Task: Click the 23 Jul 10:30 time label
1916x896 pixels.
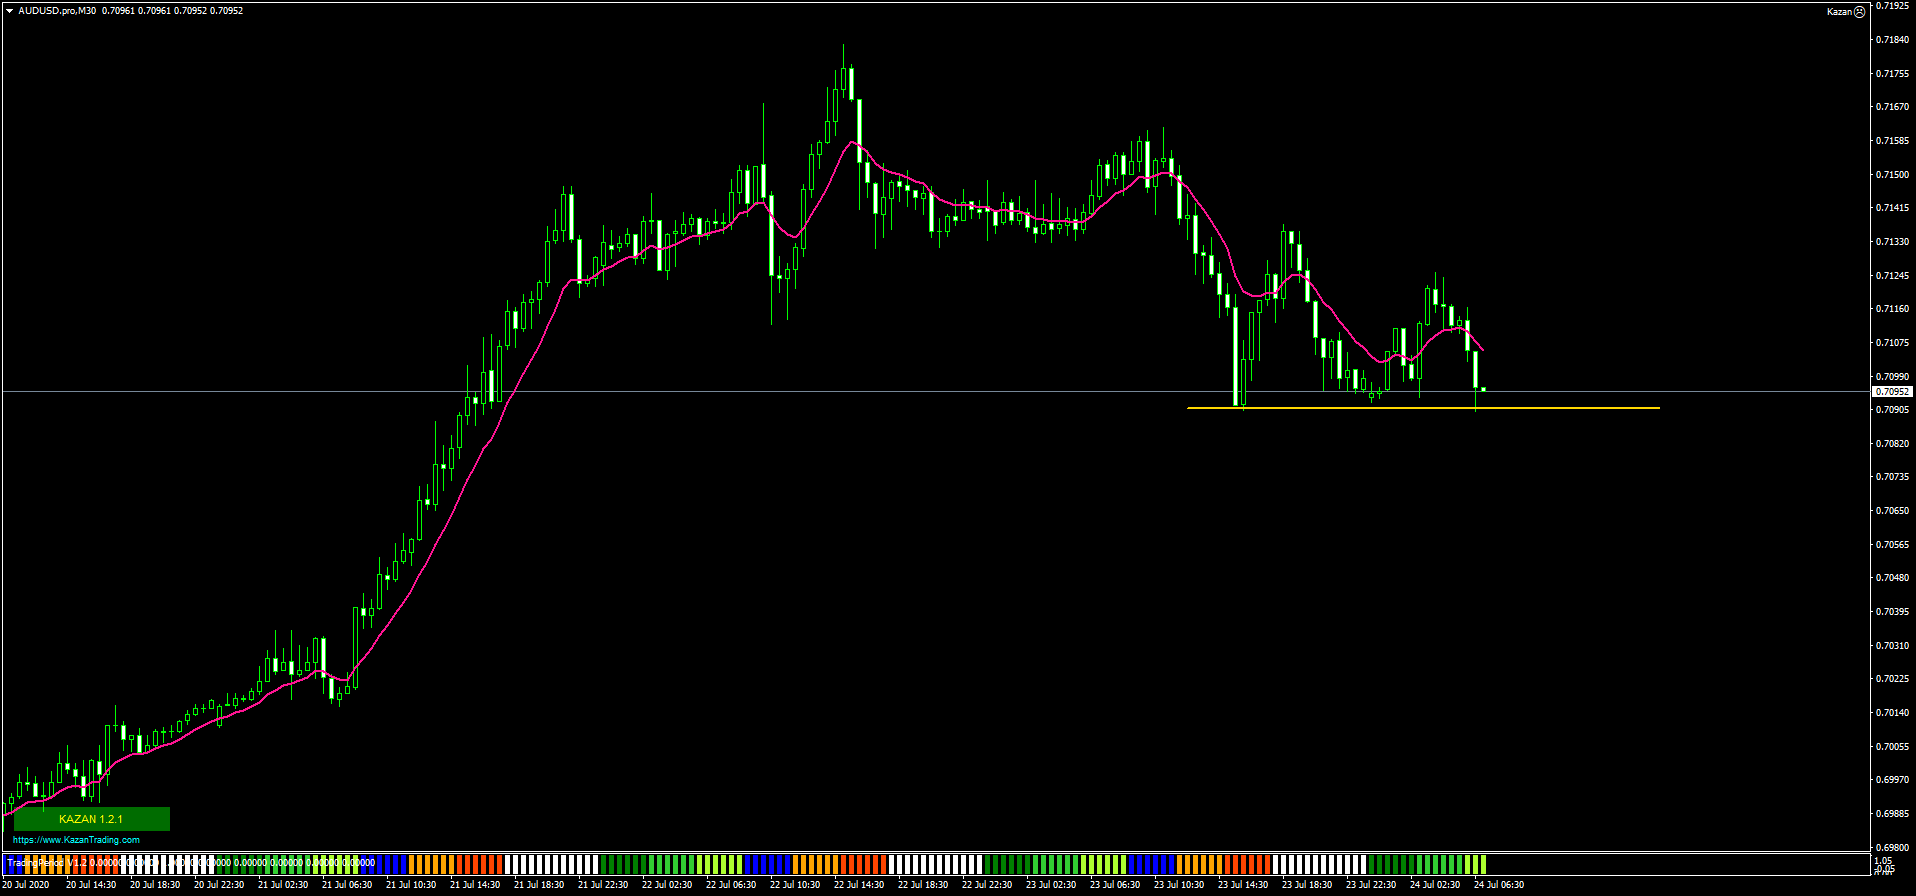Action: [x=1179, y=885]
